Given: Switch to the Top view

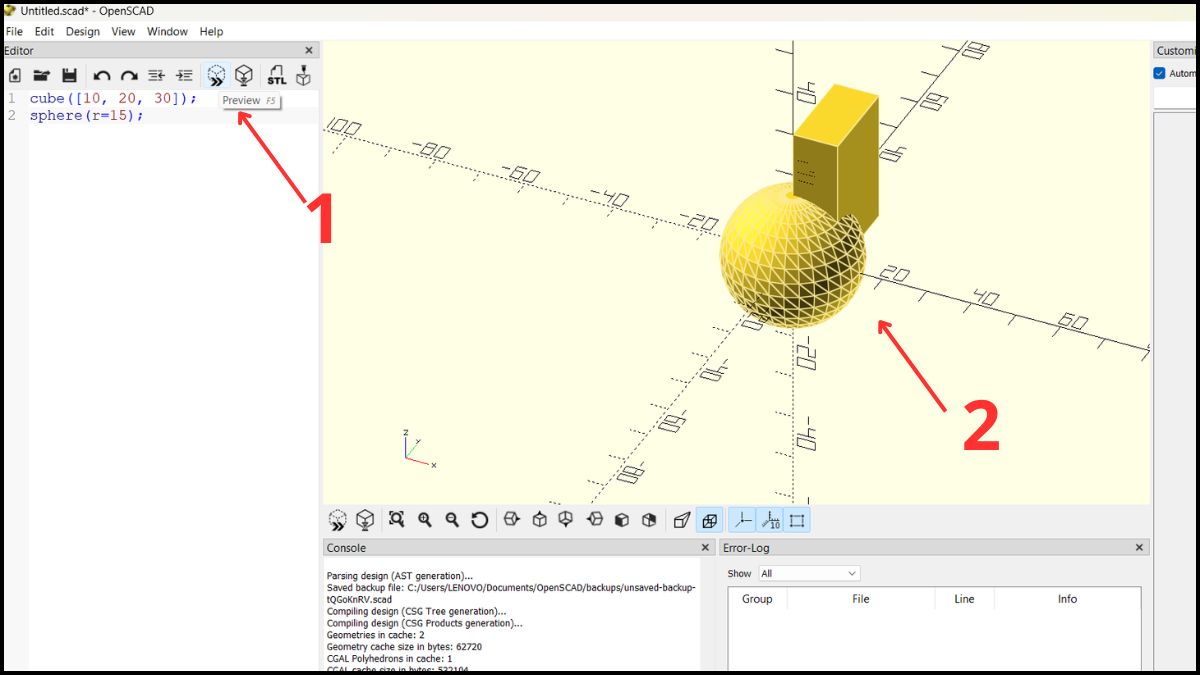Looking at the screenshot, I should click(540, 519).
